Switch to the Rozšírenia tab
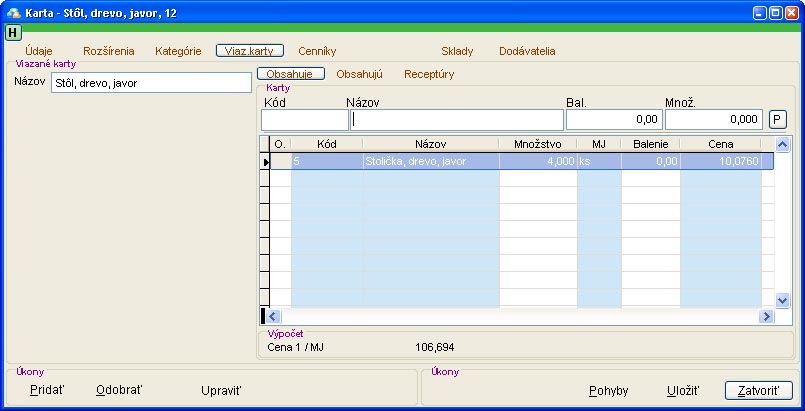The height and width of the screenshot is (411, 805). [109, 51]
